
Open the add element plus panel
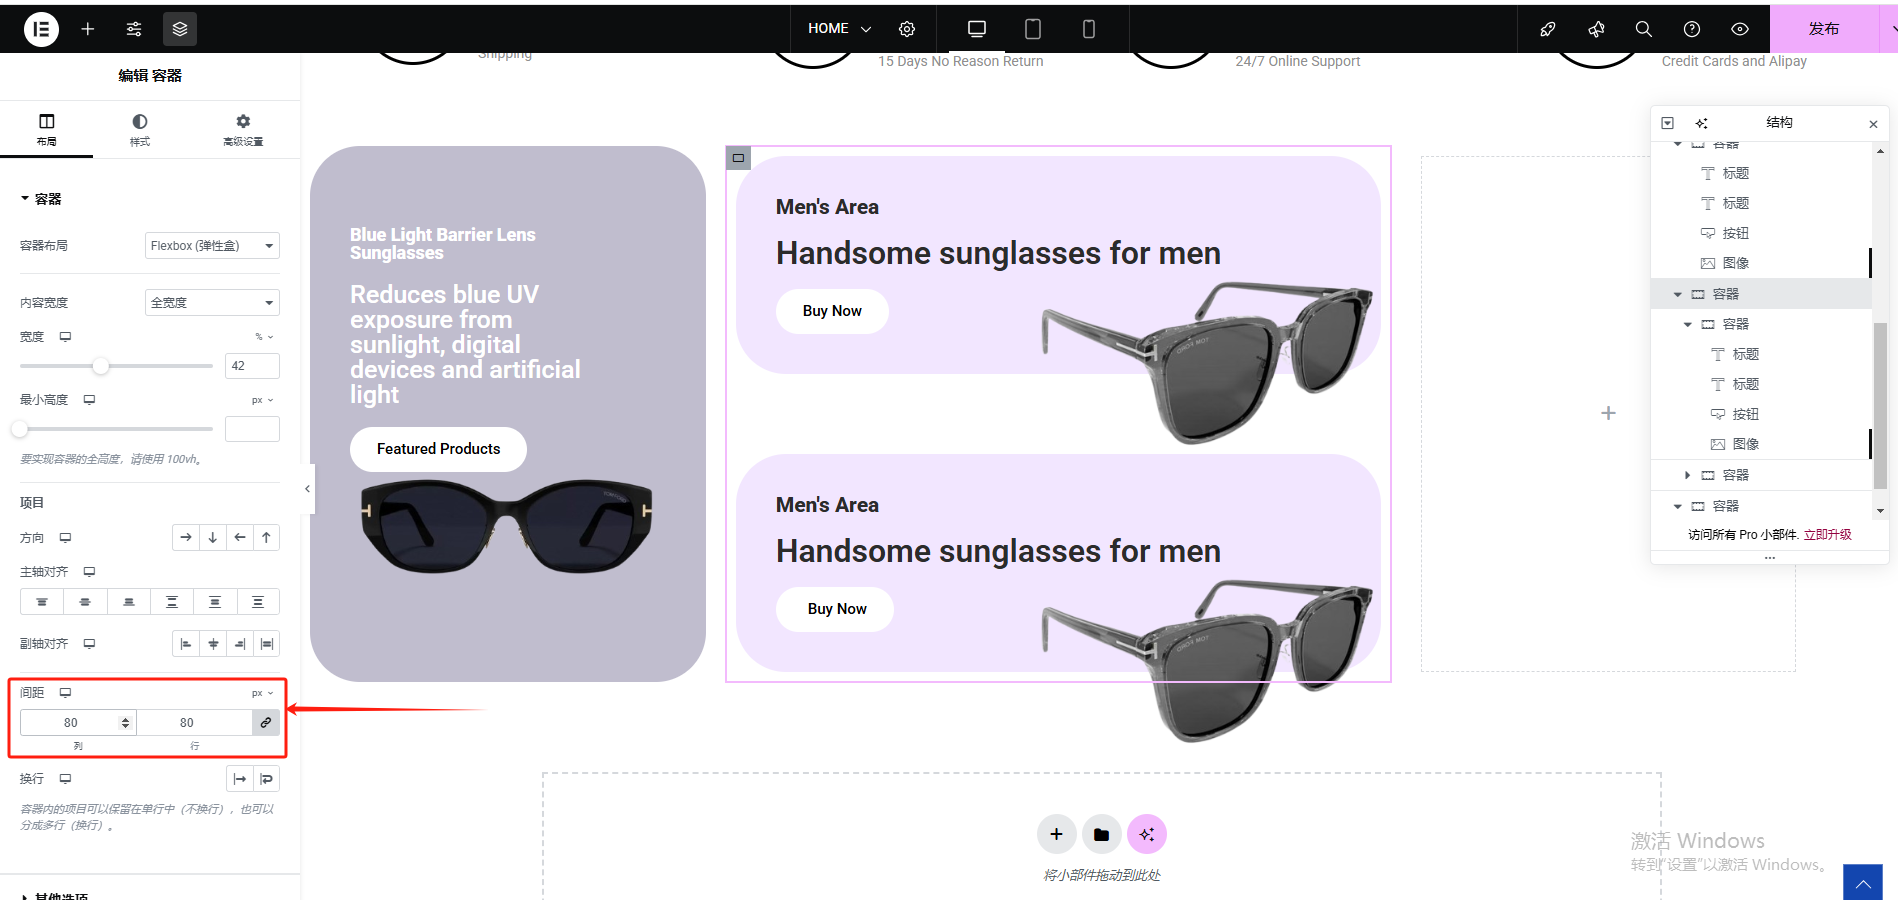(88, 29)
